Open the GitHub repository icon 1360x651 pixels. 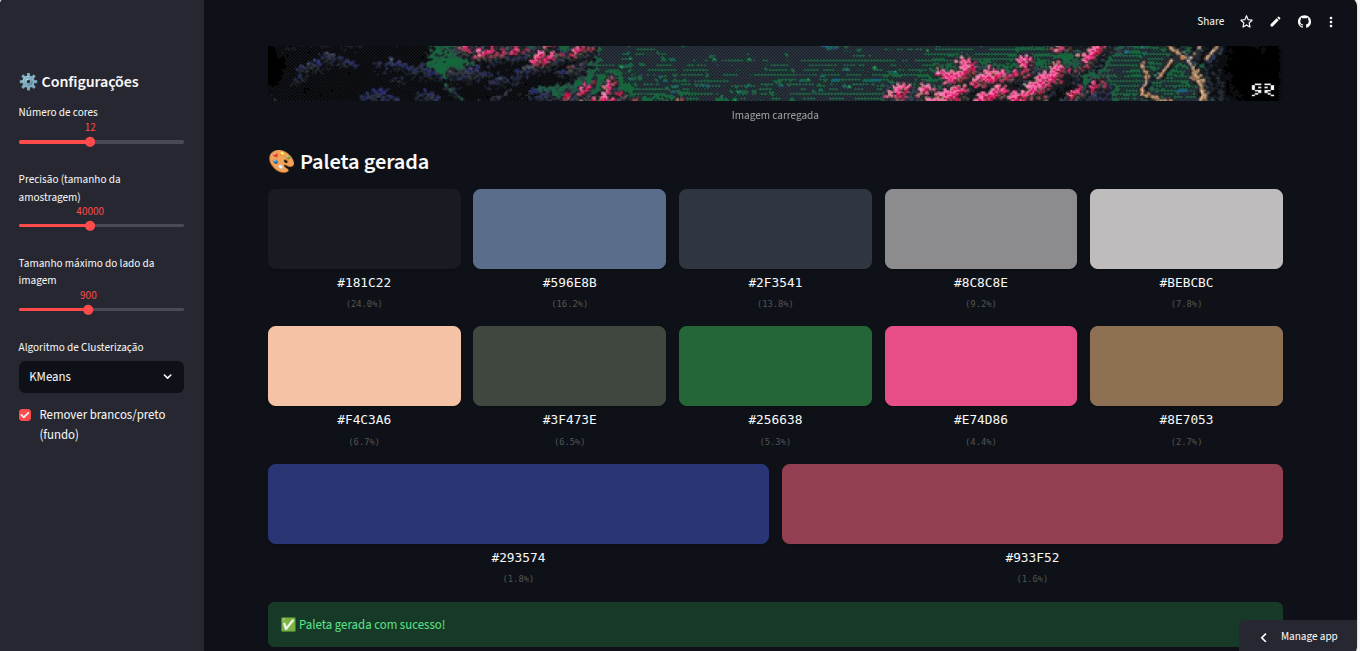[x=1304, y=22]
